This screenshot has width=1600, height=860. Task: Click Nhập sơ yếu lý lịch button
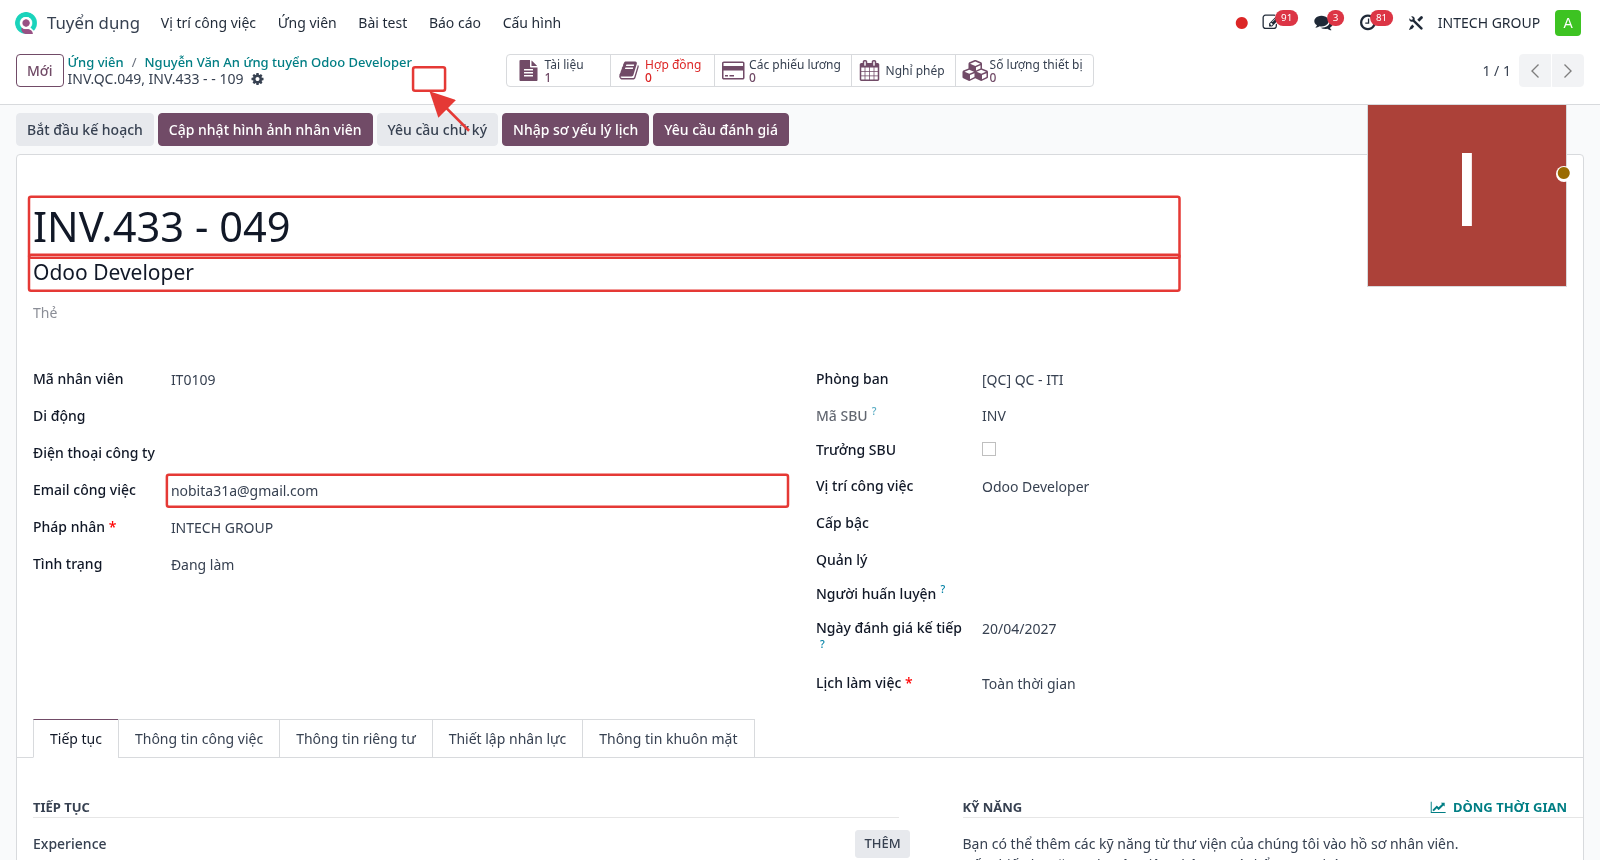point(575,130)
